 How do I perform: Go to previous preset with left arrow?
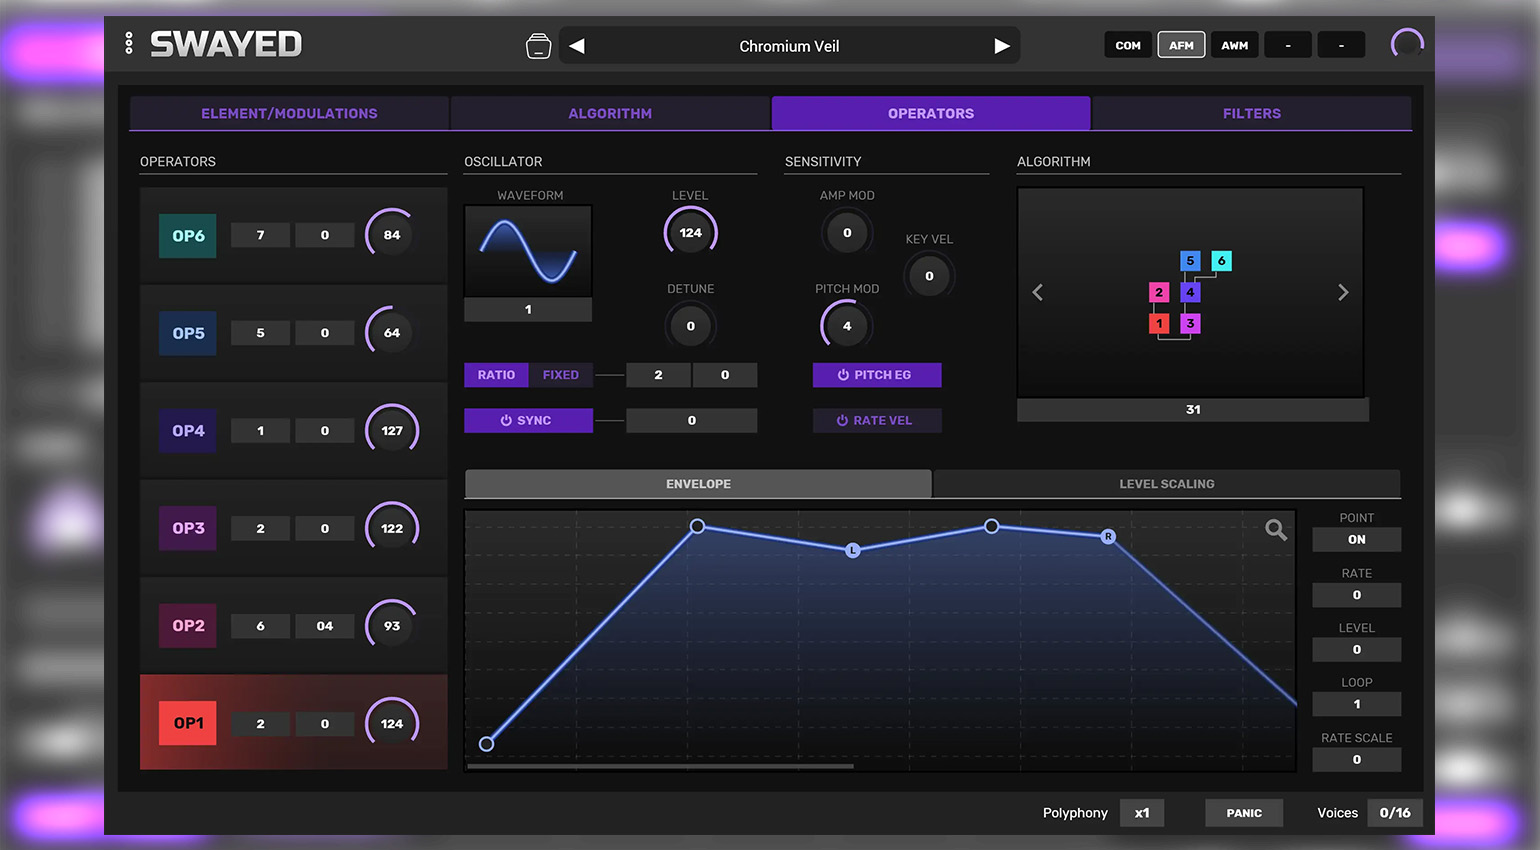coord(577,46)
